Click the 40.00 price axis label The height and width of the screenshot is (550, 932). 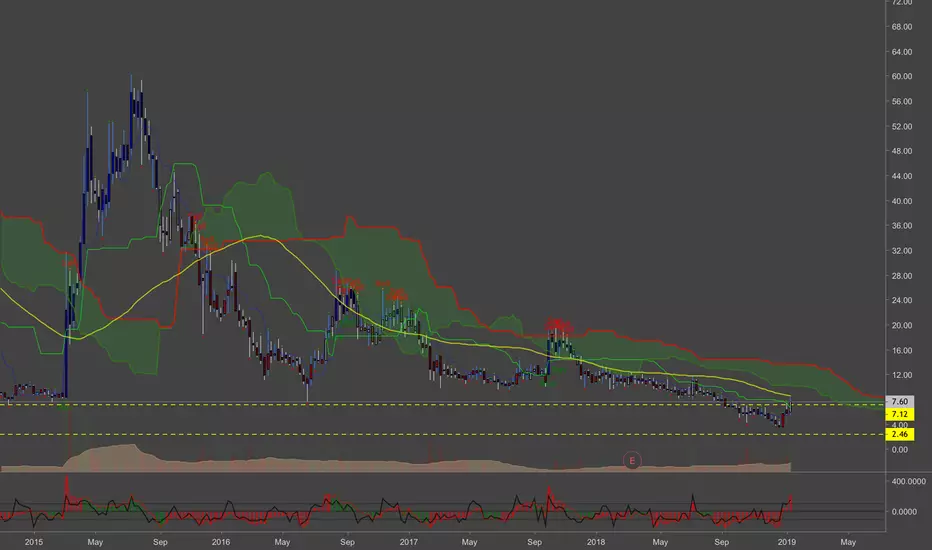[902, 201]
